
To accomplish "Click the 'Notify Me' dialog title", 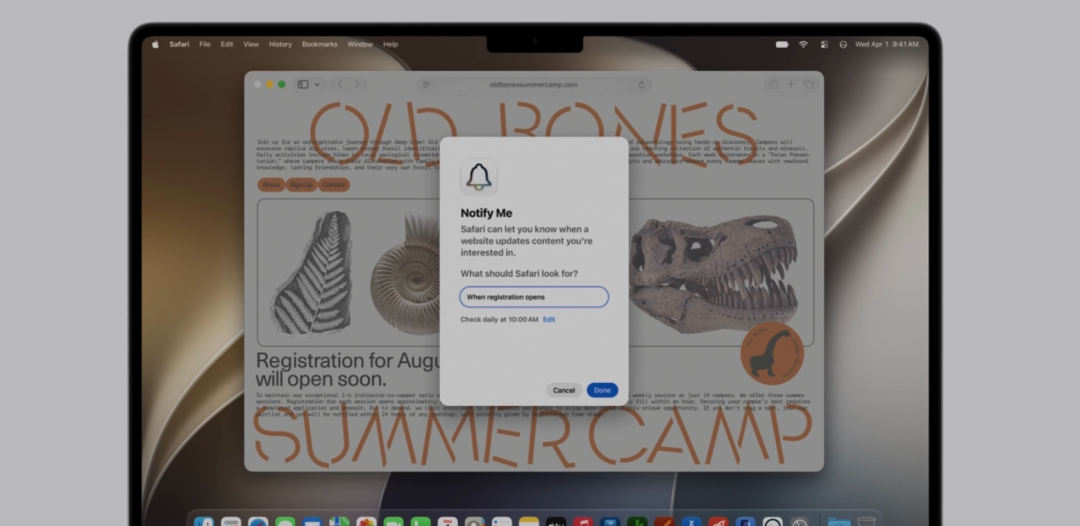I will (486, 213).
